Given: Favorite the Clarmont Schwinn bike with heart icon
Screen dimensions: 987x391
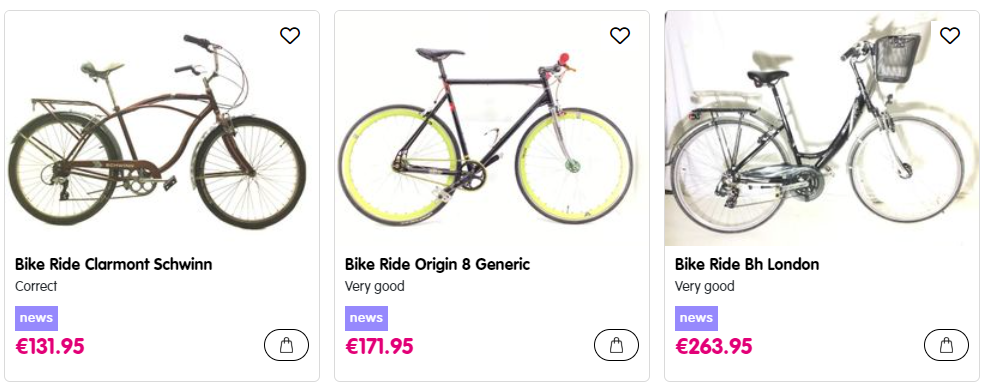Looking at the screenshot, I should click(290, 36).
